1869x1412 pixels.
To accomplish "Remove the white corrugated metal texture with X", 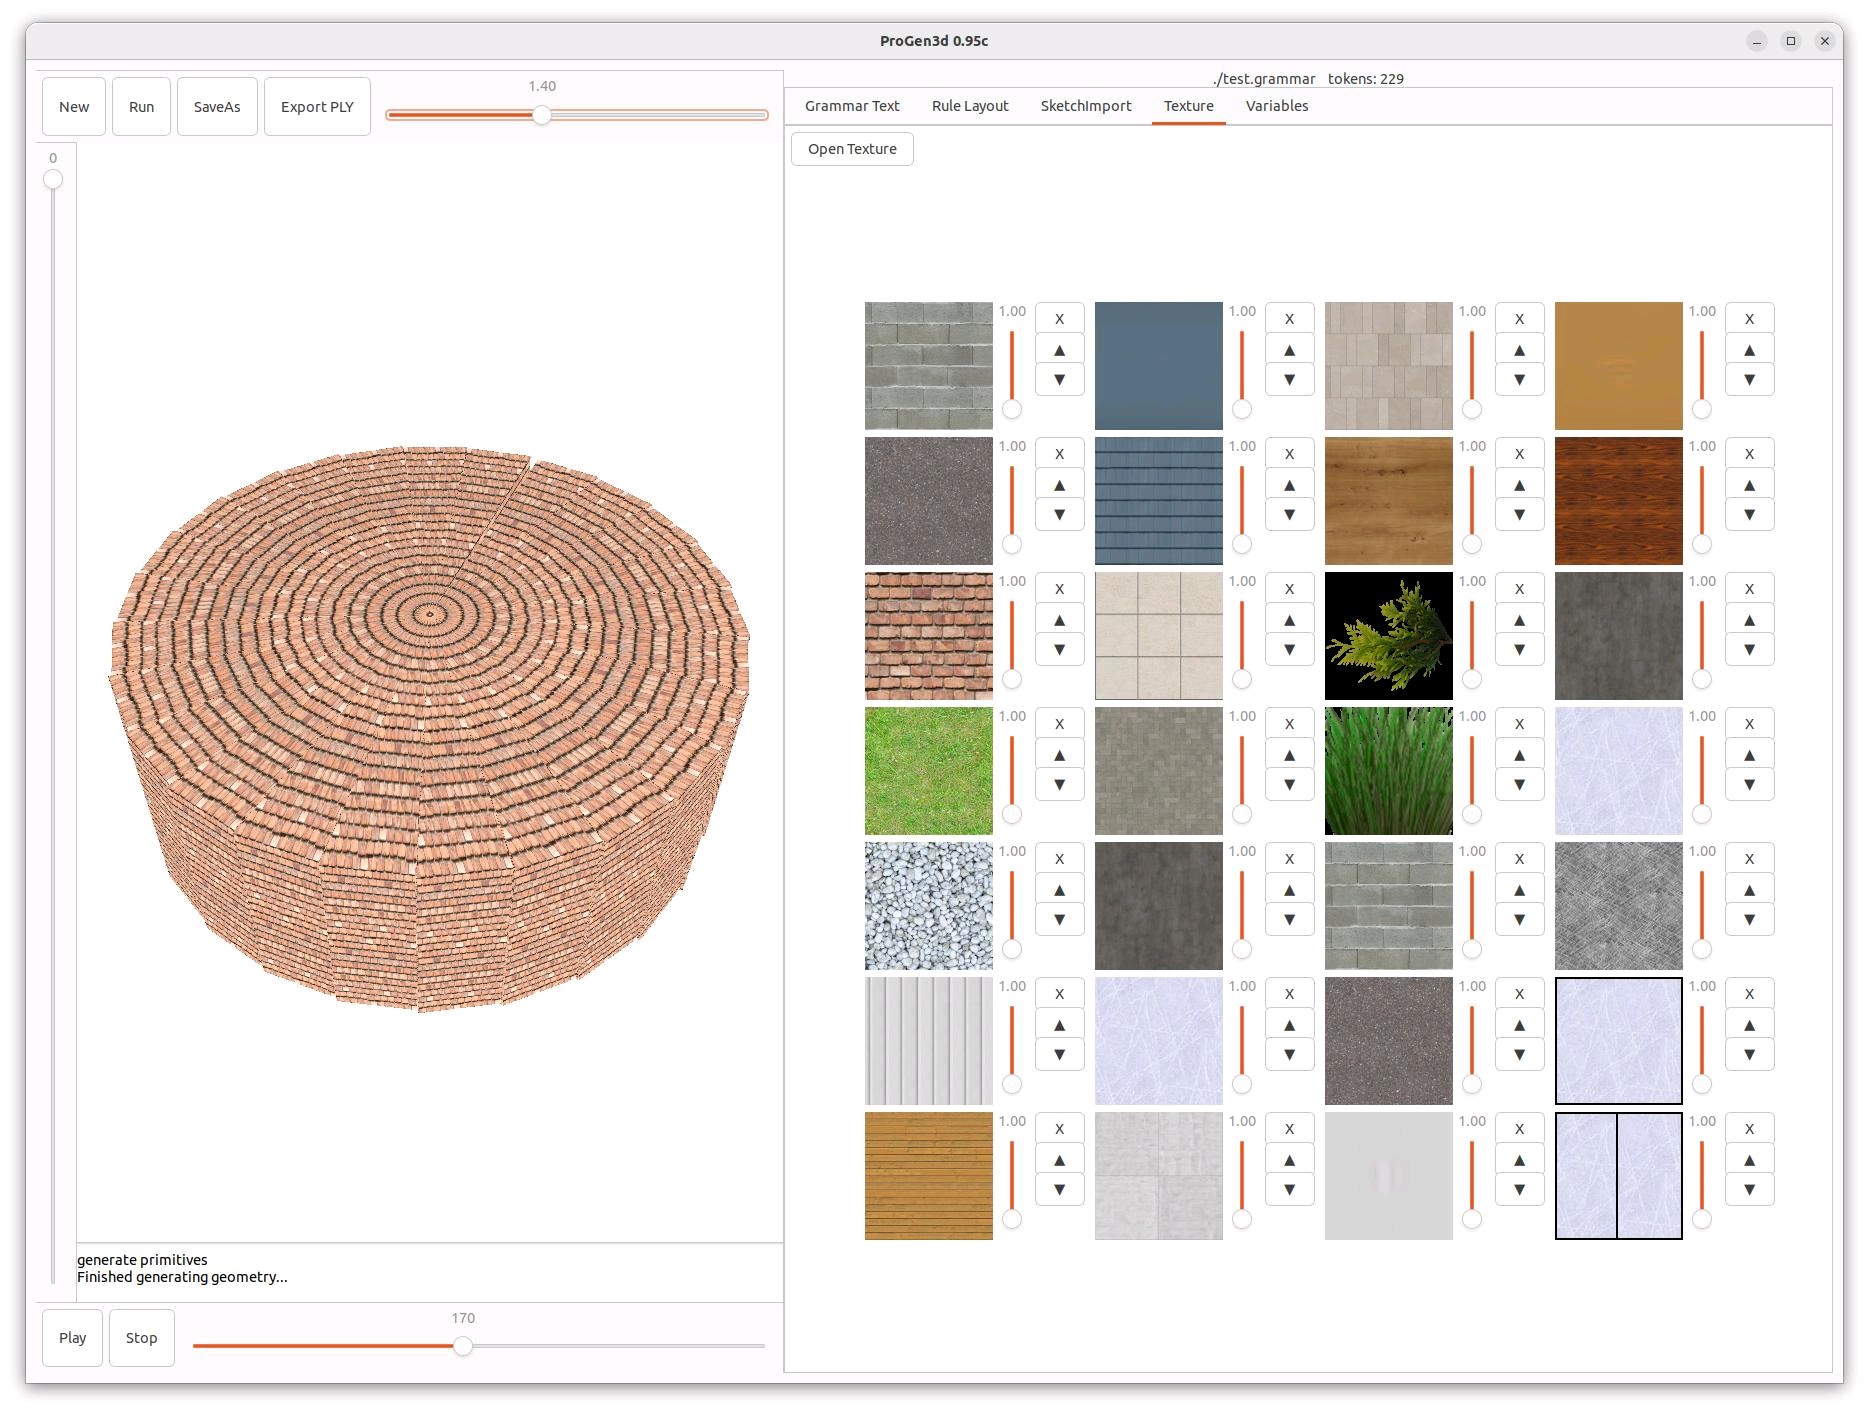I will 1059,994.
